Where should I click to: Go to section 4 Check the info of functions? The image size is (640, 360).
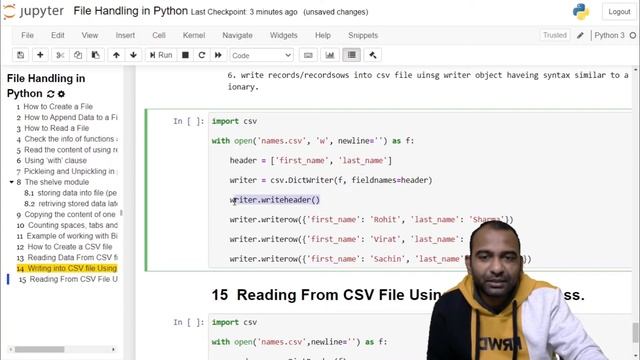(67, 139)
